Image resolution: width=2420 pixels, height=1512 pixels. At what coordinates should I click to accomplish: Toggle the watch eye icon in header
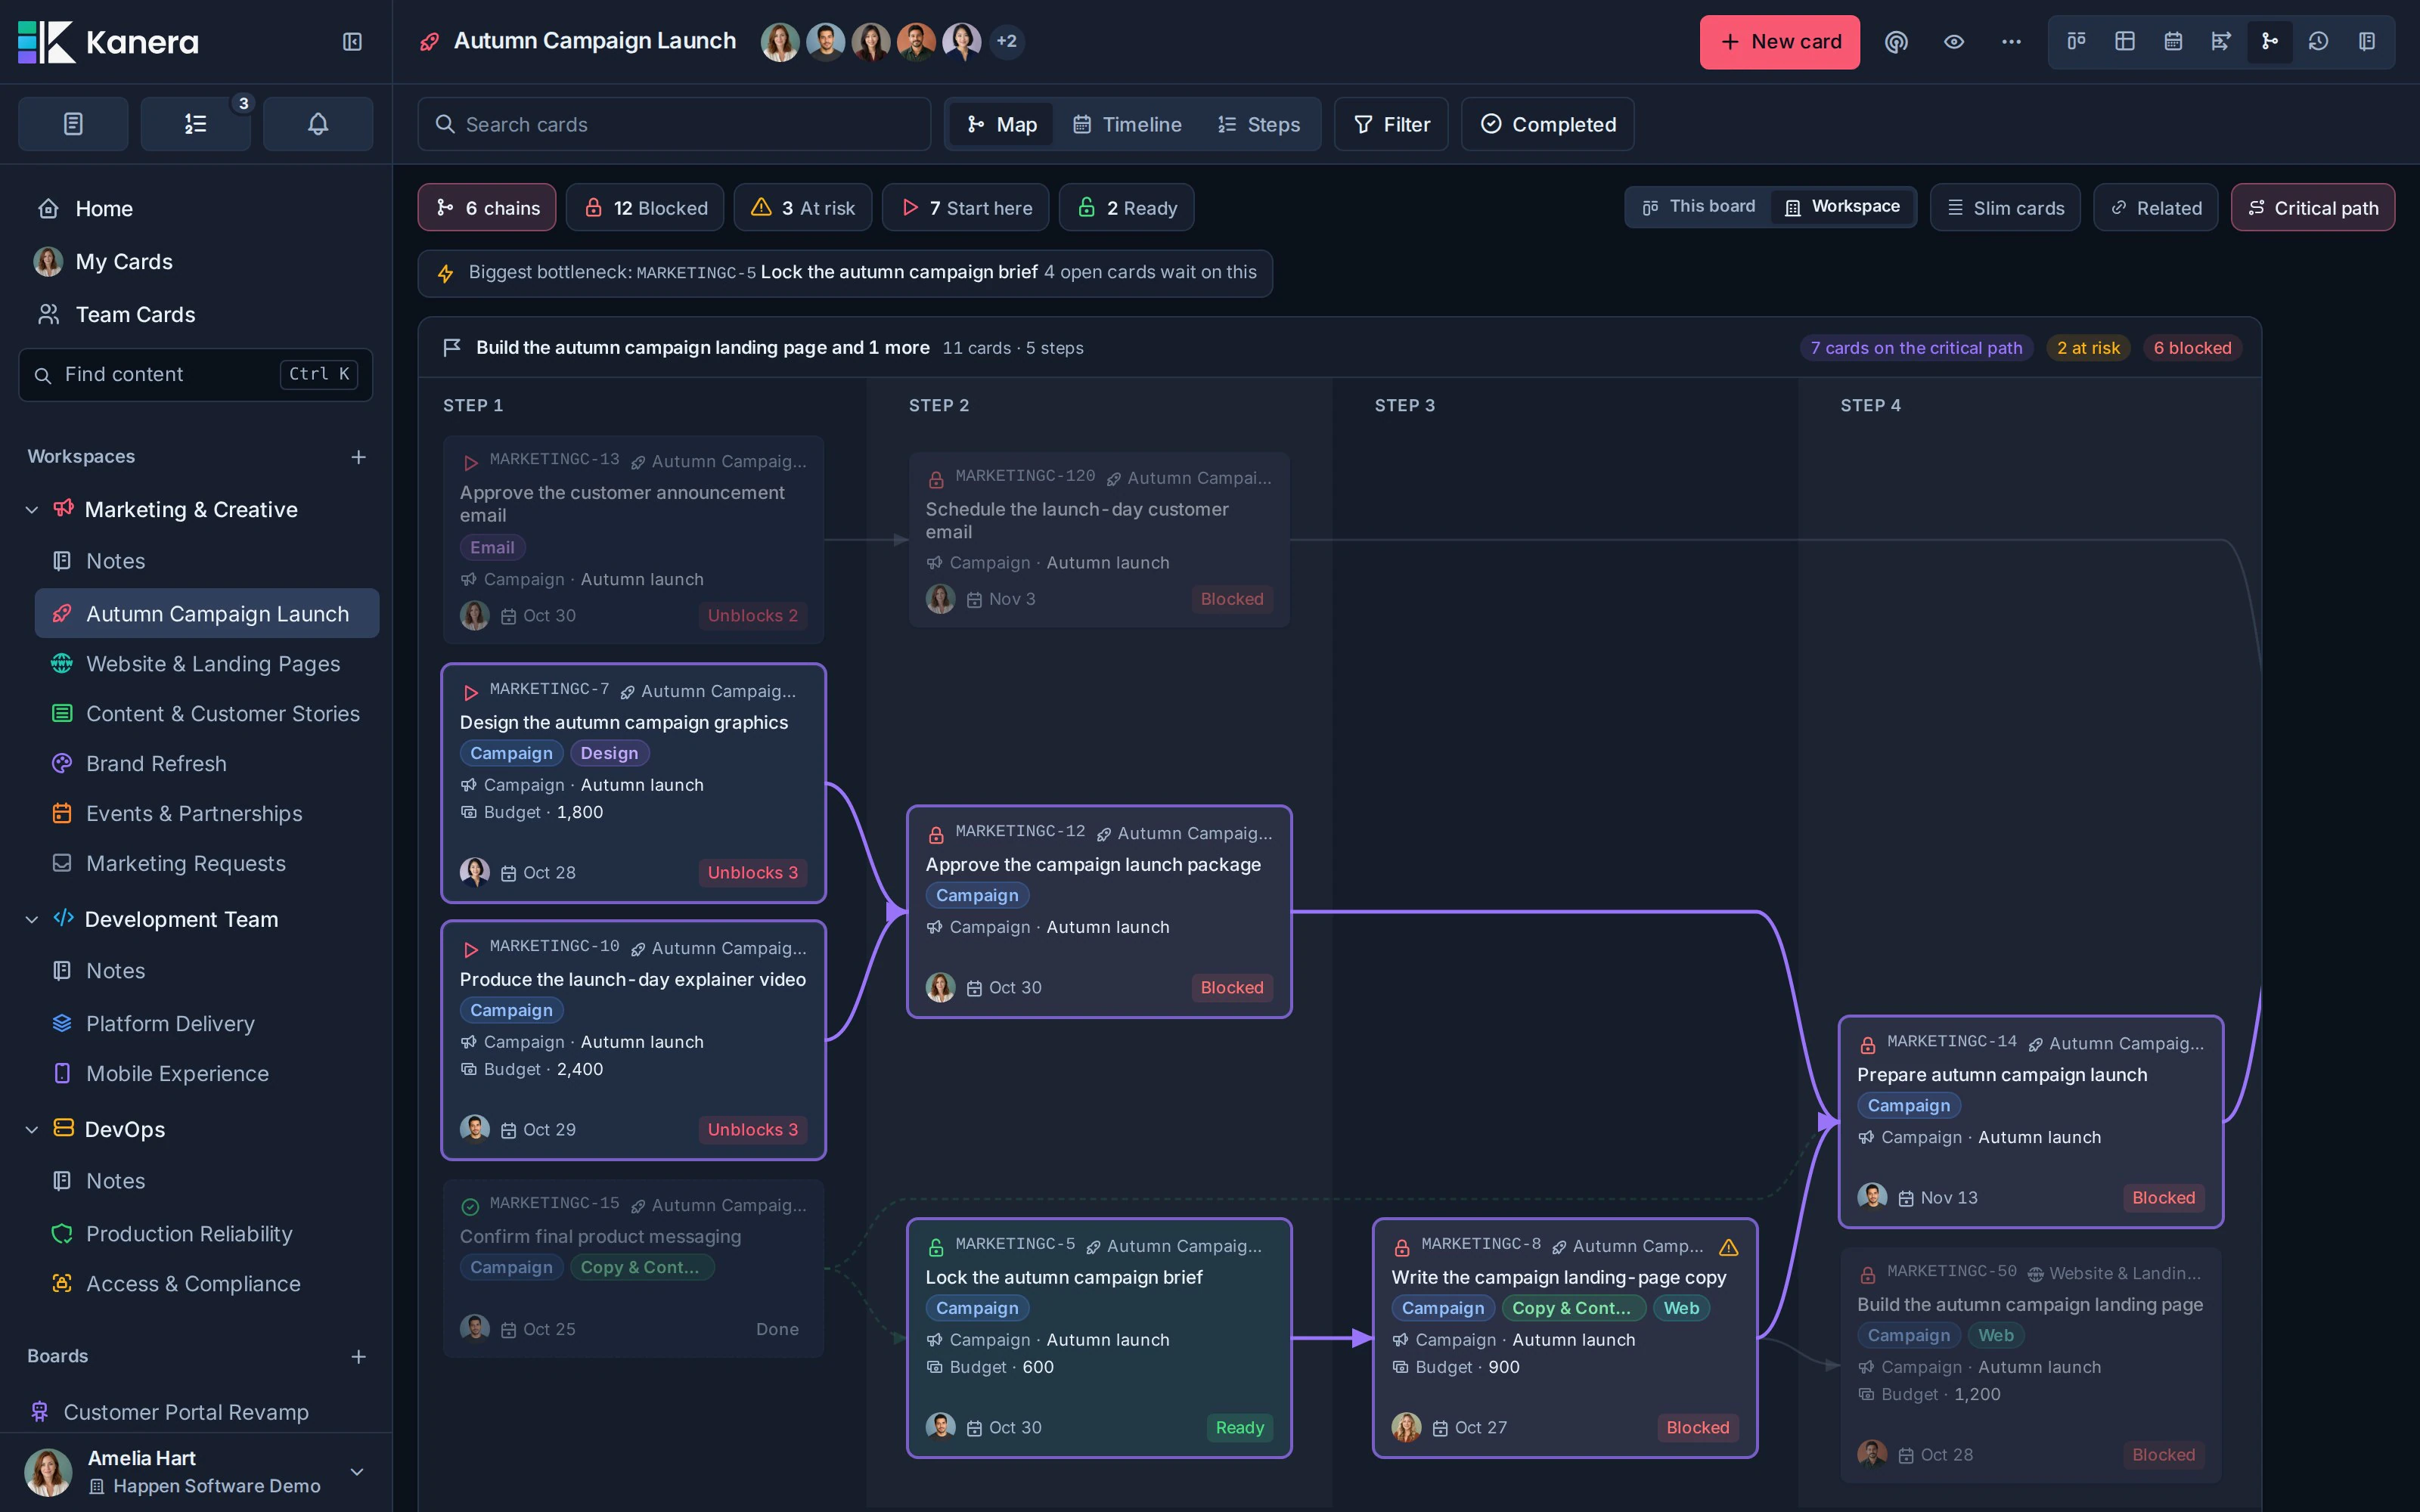(x=1953, y=41)
